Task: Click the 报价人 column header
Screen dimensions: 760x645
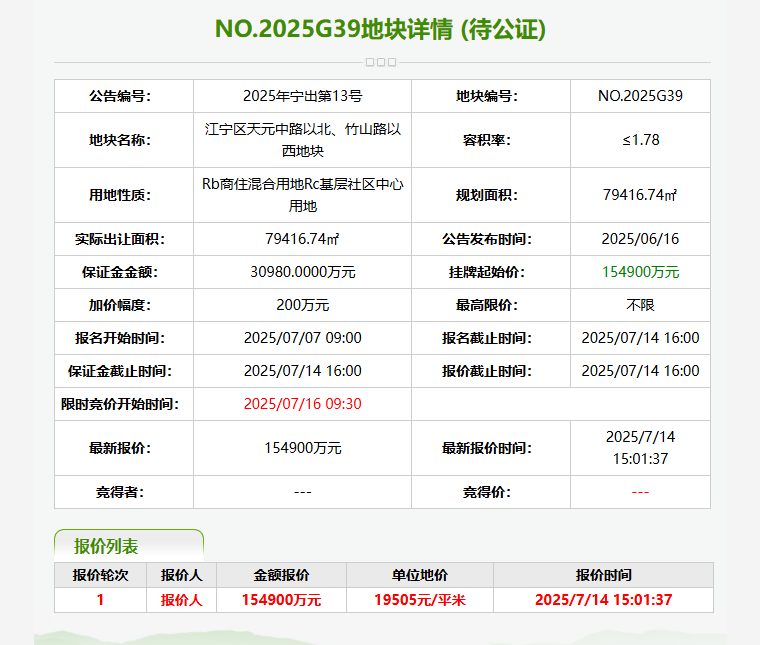Action: click(181, 575)
